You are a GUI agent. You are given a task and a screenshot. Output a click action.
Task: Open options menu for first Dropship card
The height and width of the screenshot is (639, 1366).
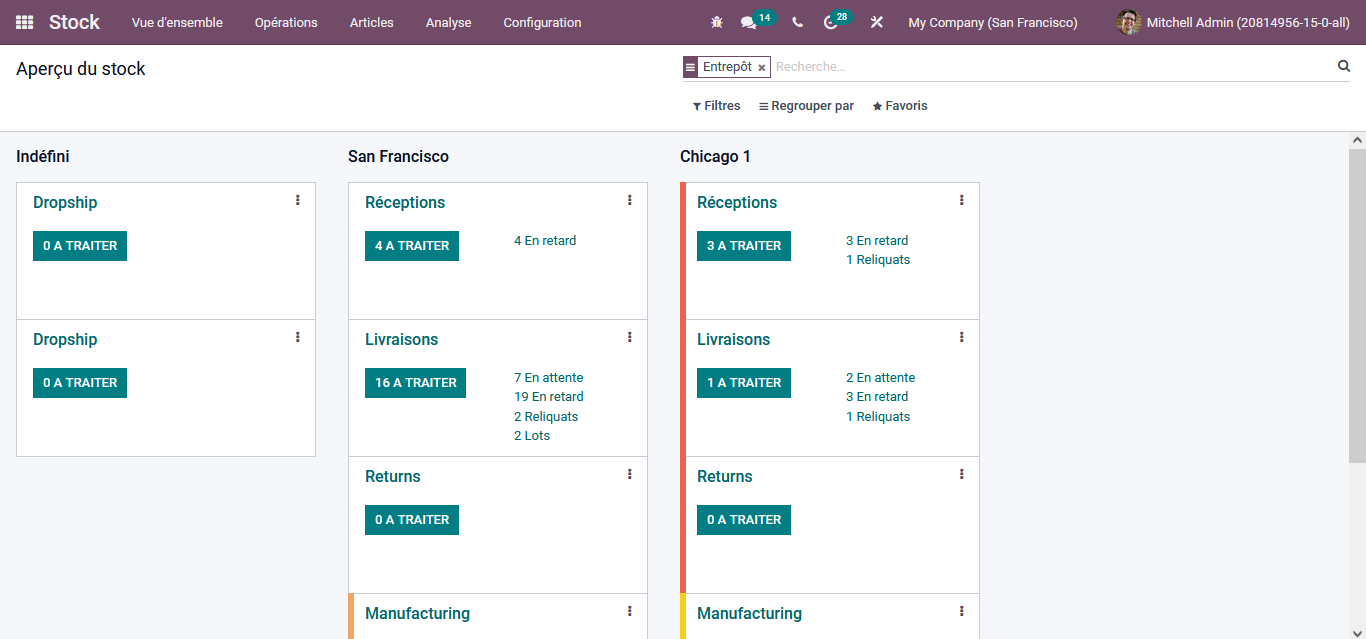297,200
